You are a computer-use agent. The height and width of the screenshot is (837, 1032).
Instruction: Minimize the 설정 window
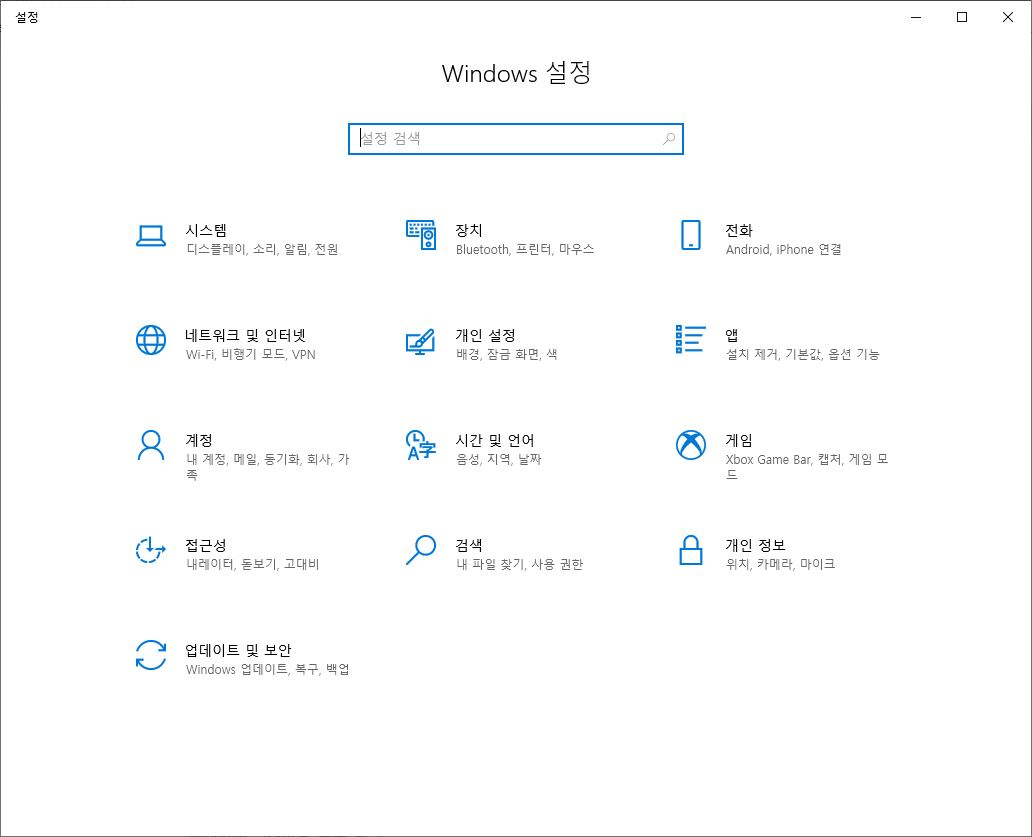click(916, 17)
